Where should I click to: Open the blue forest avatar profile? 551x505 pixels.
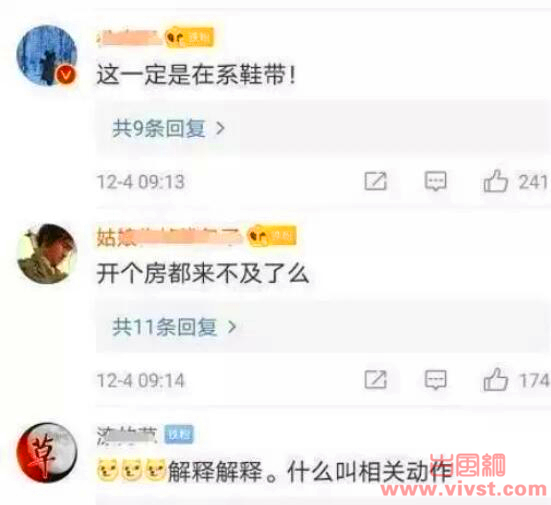[47, 55]
